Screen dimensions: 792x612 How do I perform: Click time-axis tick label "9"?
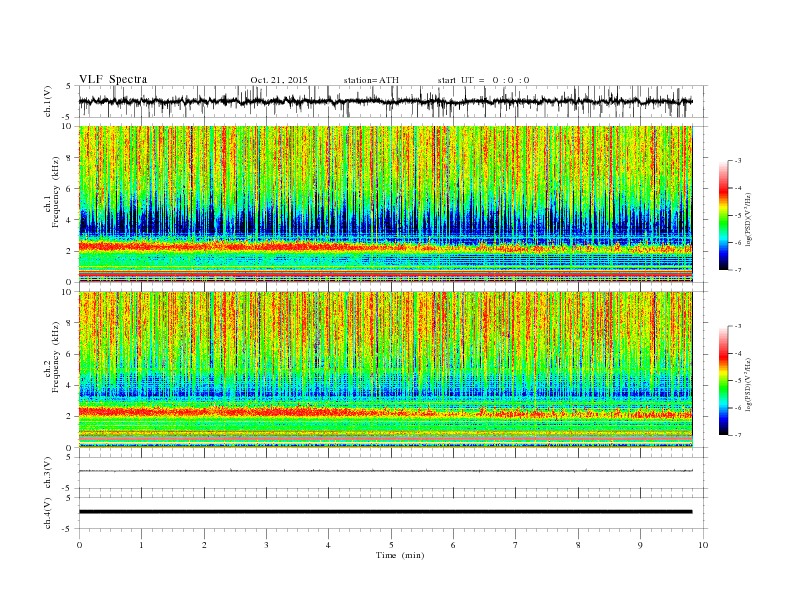pos(640,545)
